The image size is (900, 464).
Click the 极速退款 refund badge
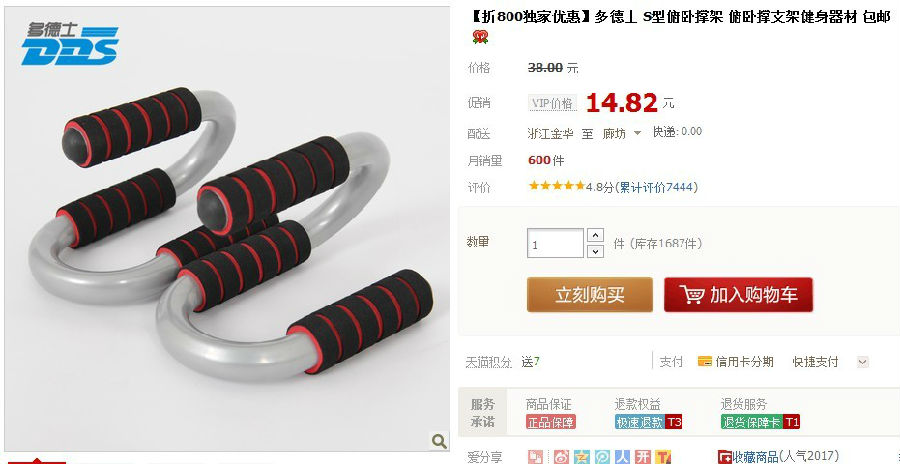pyautogui.click(x=649, y=422)
